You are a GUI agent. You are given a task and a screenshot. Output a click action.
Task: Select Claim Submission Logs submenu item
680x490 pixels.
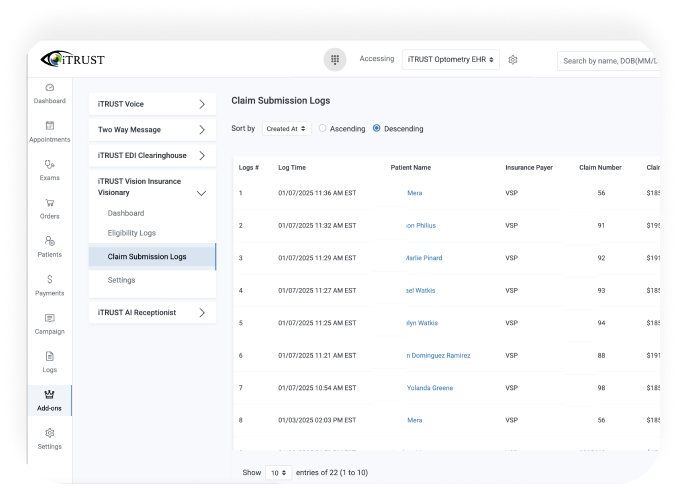coord(152,257)
